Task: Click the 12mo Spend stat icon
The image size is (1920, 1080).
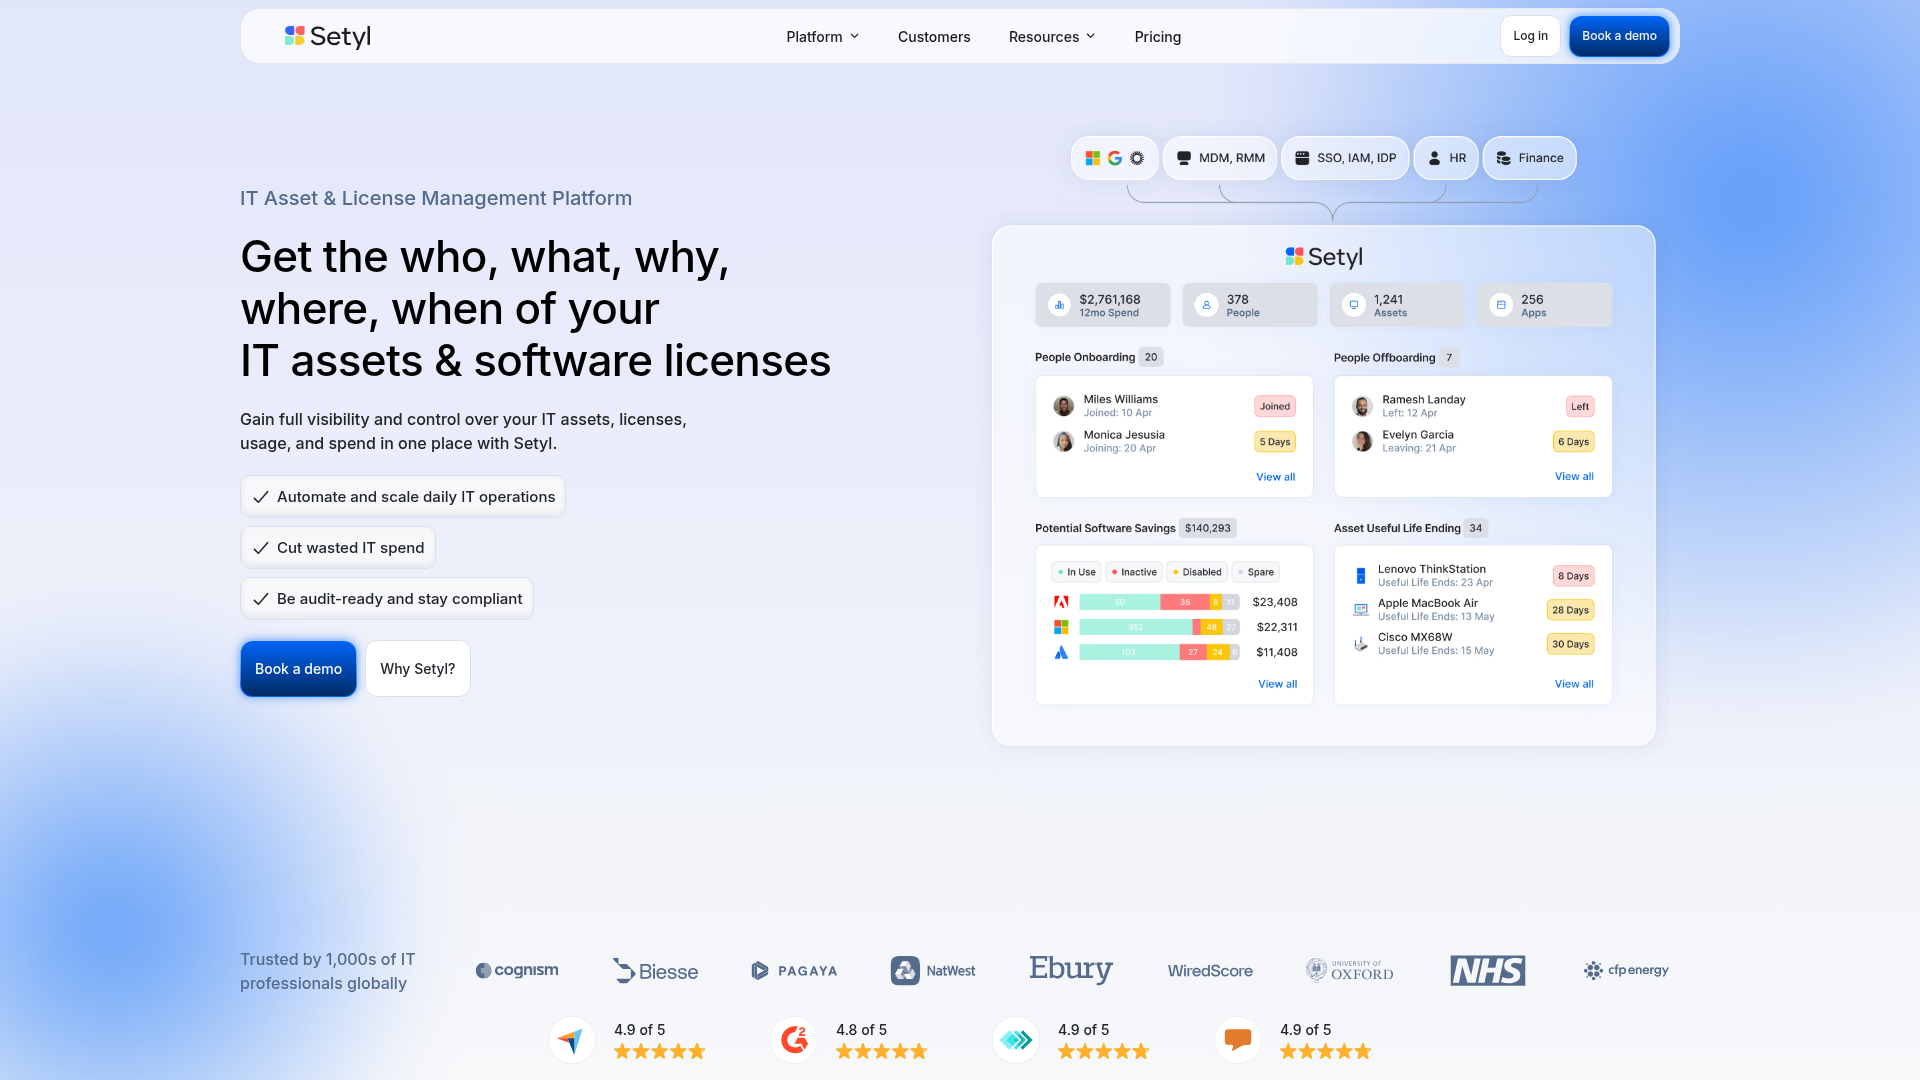Action: (x=1059, y=305)
